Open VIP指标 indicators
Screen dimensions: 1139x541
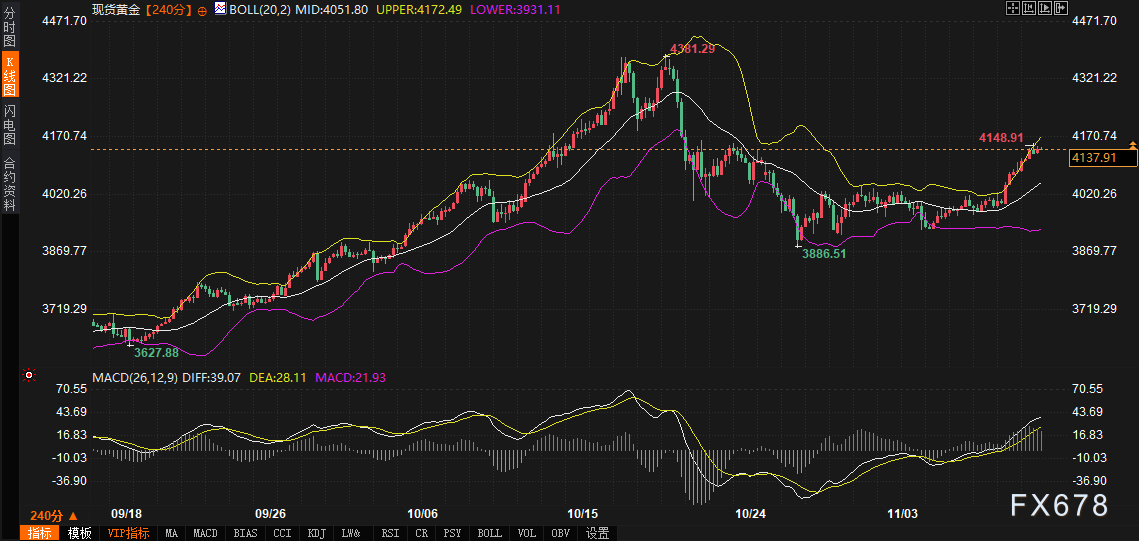coord(128,533)
